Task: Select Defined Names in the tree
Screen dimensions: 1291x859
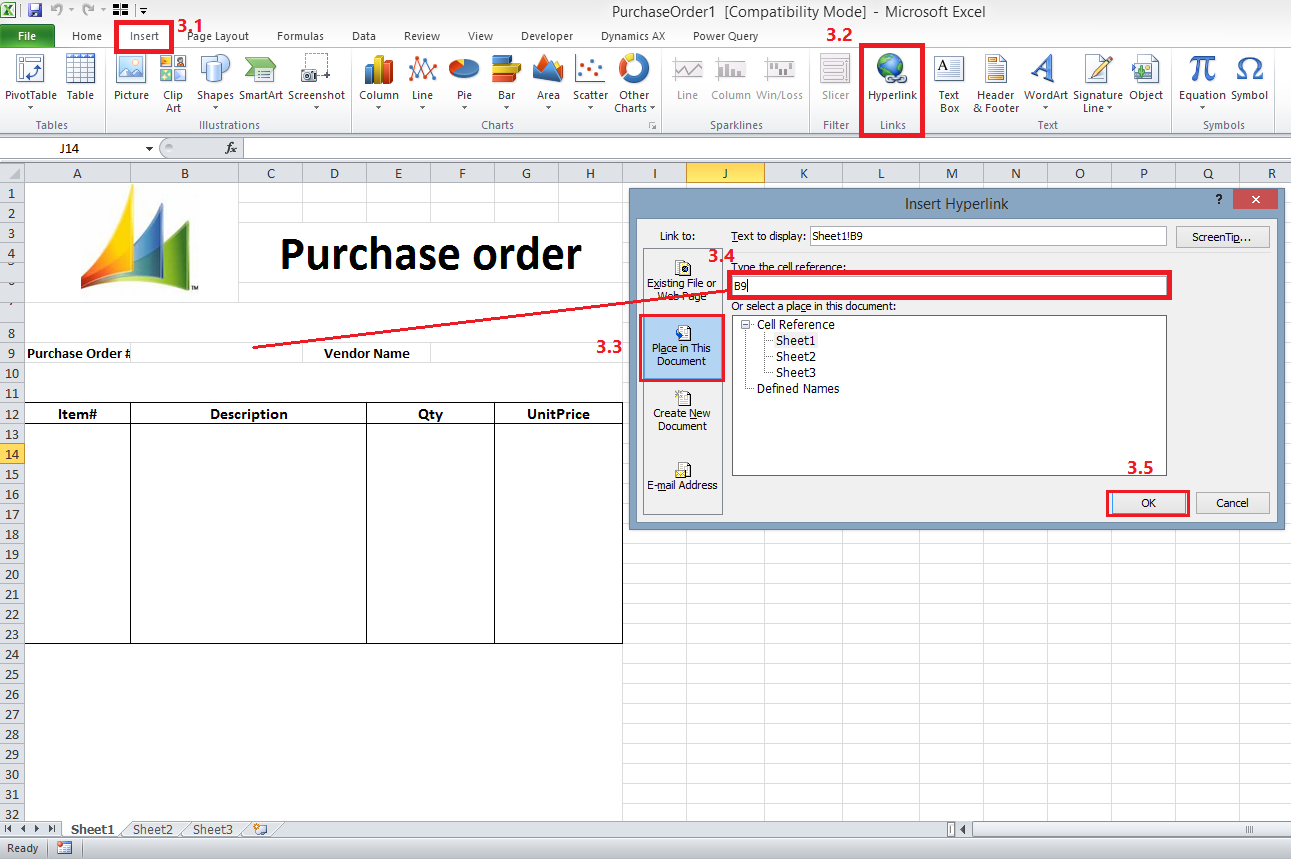Action: [798, 389]
